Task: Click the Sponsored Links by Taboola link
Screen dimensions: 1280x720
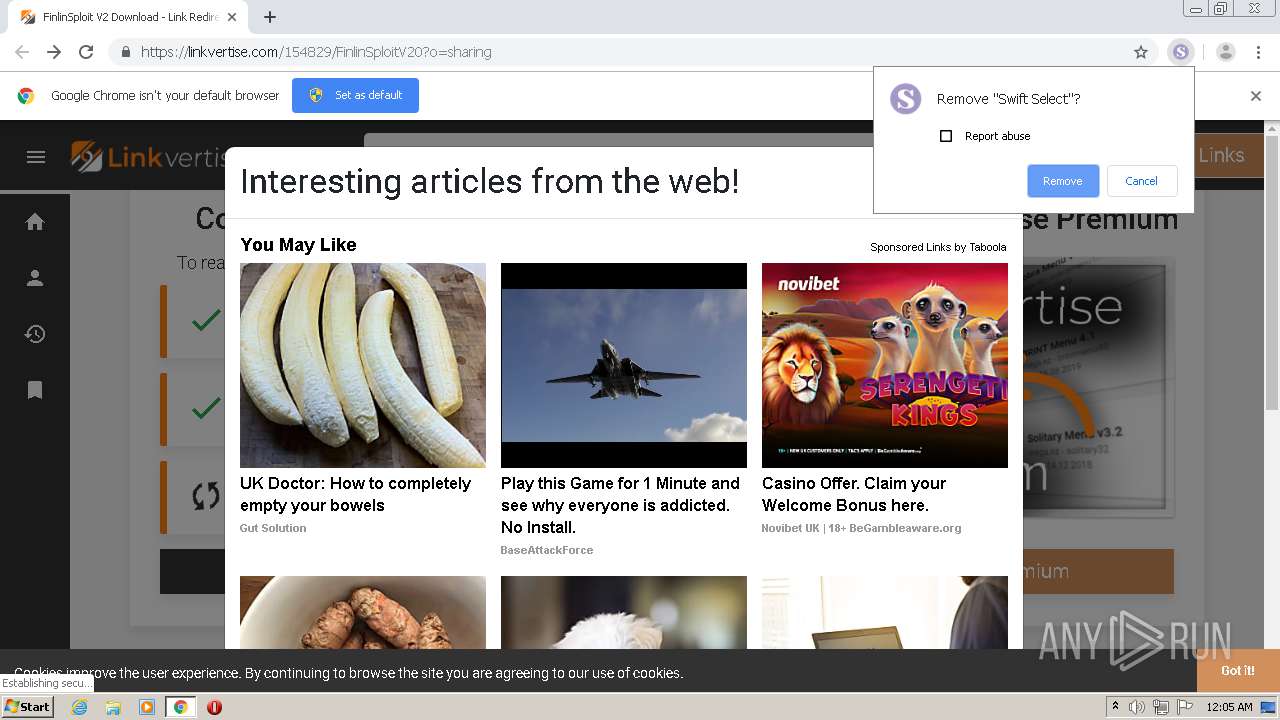Action: click(x=938, y=247)
